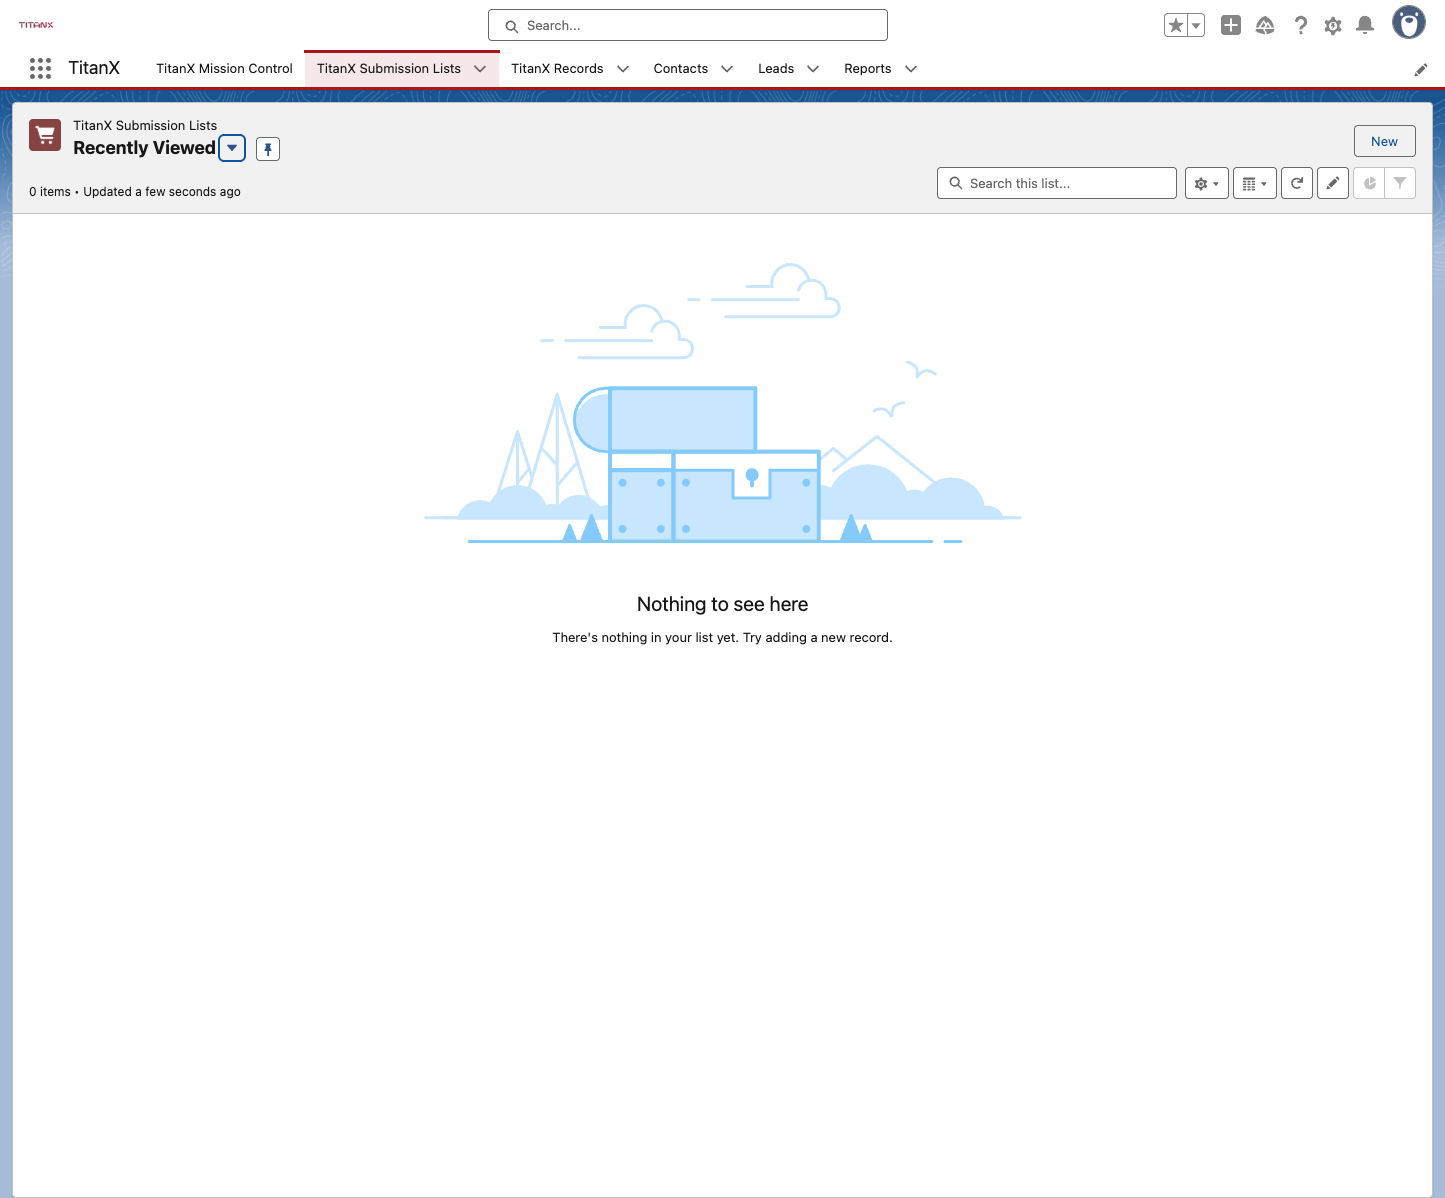Go to the Leads tab
Image resolution: width=1445 pixels, height=1198 pixels.
pyautogui.click(x=776, y=69)
